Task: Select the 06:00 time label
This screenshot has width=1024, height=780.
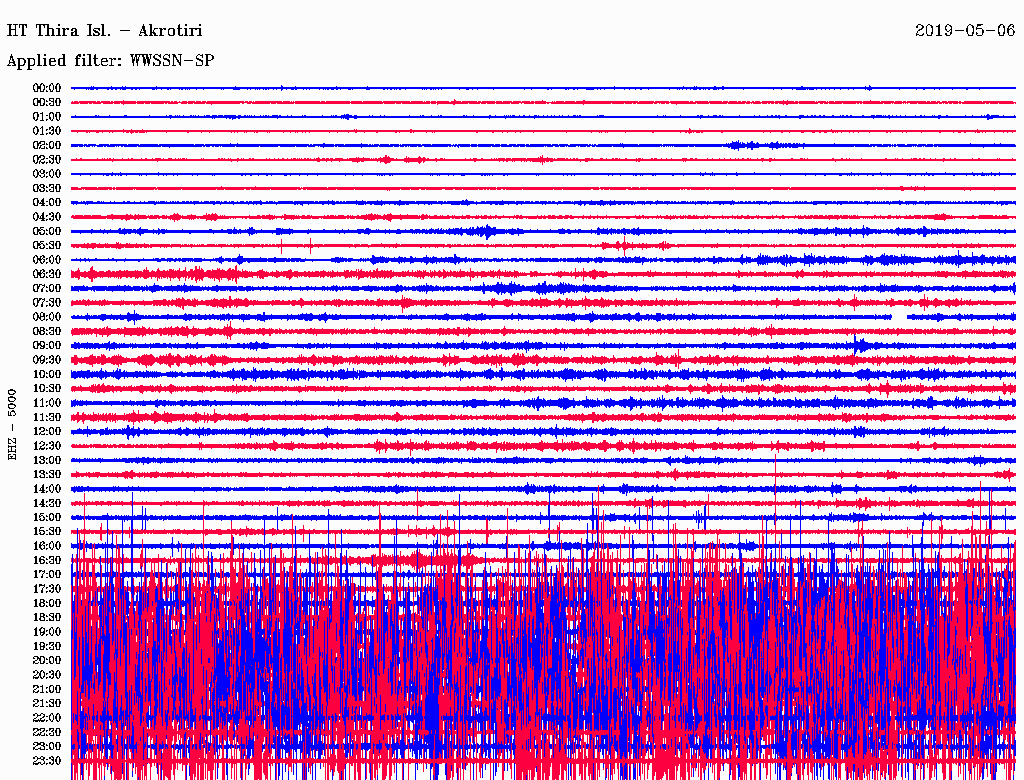Action: 47,259
